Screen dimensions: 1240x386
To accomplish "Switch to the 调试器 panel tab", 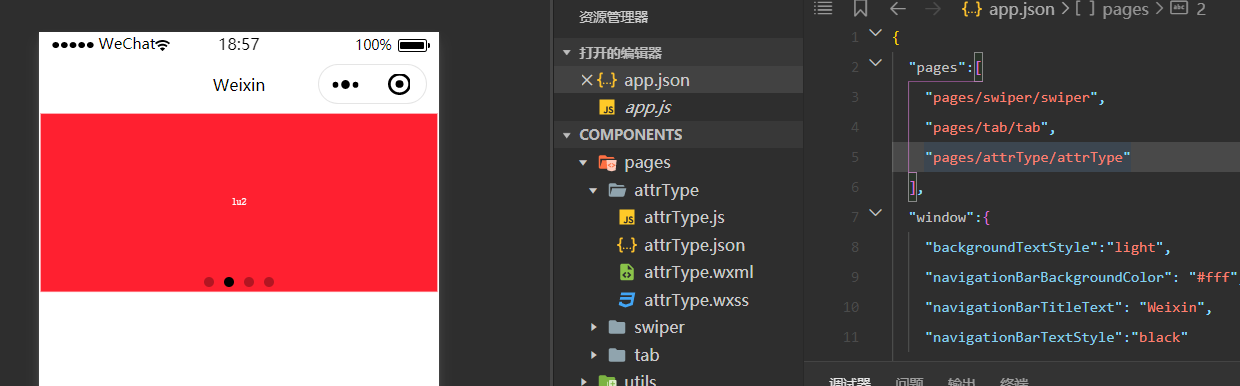I will [850, 382].
